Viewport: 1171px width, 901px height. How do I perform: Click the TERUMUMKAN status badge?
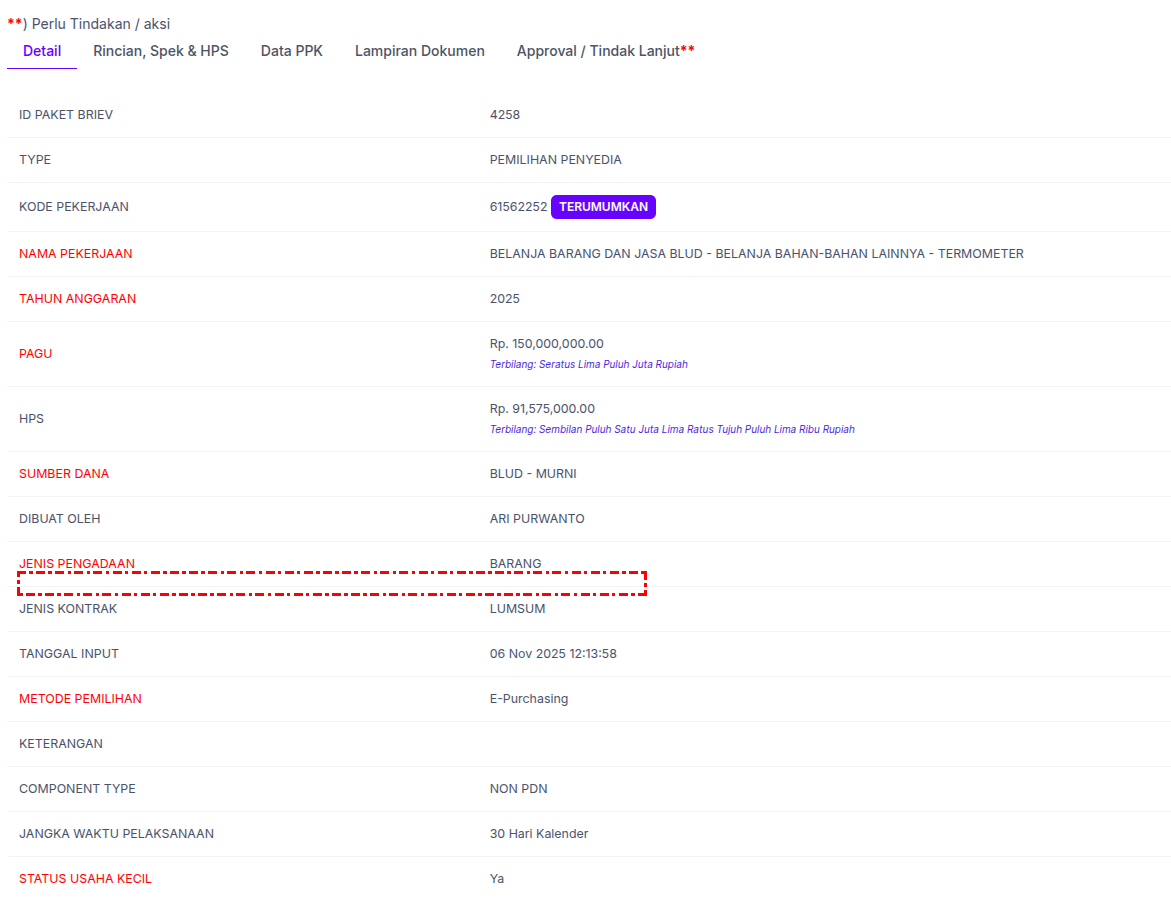pyautogui.click(x=603, y=207)
